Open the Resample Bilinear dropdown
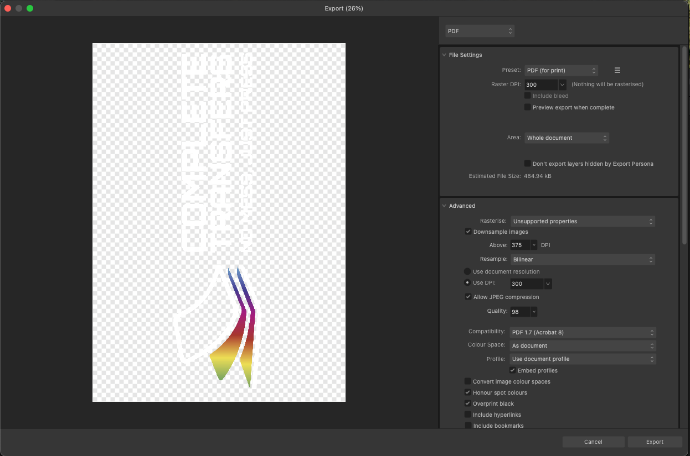 (583, 260)
